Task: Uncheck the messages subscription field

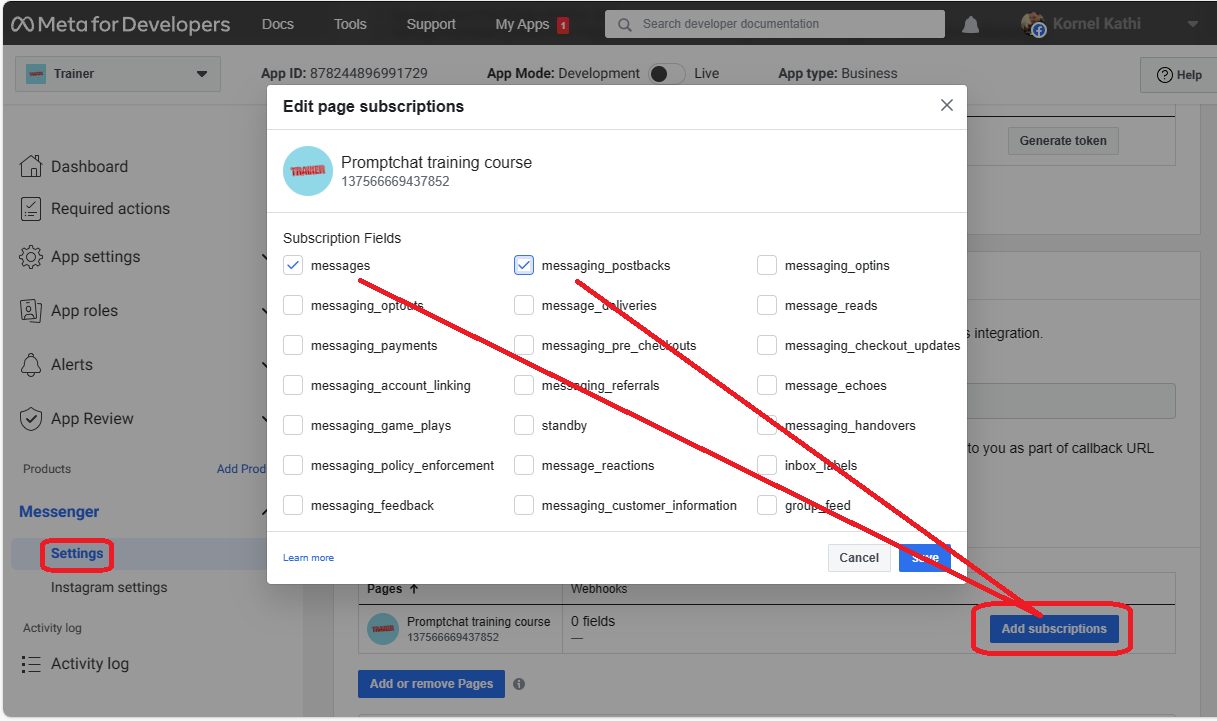Action: [x=293, y=266]
